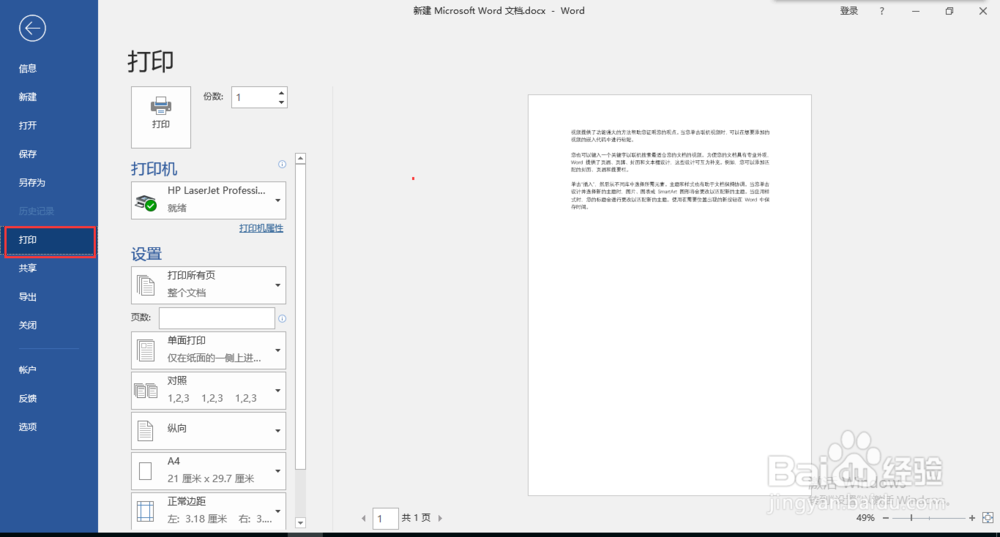This screenshot has height=537, width=1000.
Task: Click the printer status icon with green check
Action: click(146, 203)
